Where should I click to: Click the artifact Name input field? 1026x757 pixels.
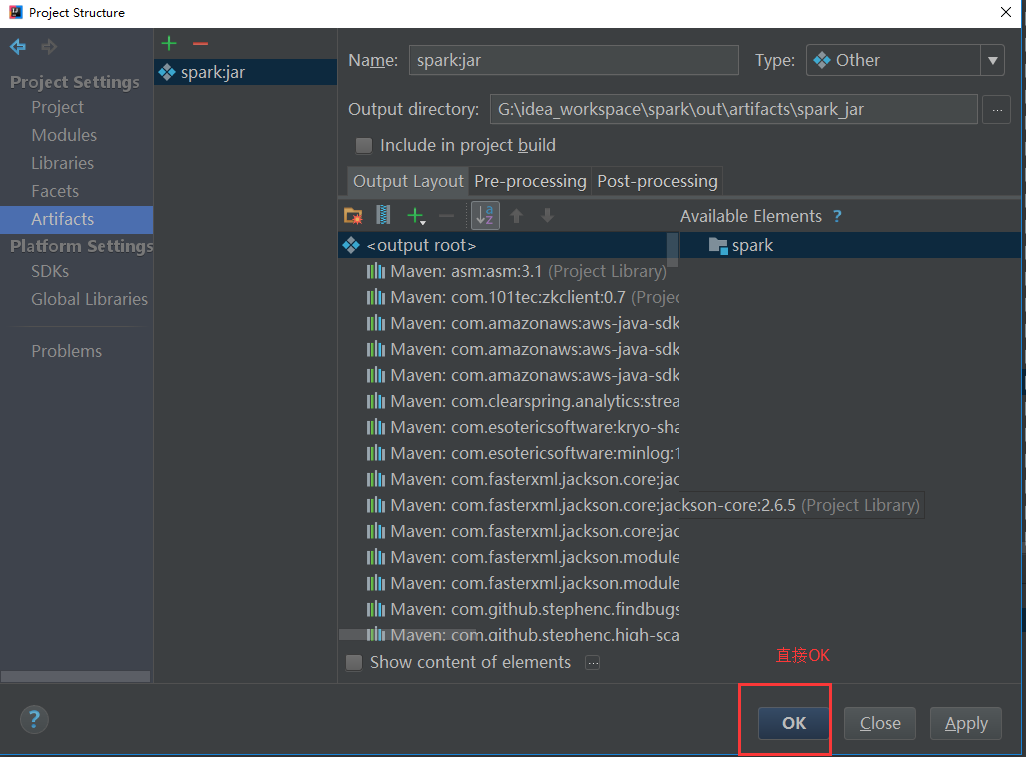pyautogui.click(x=574, y=60)
